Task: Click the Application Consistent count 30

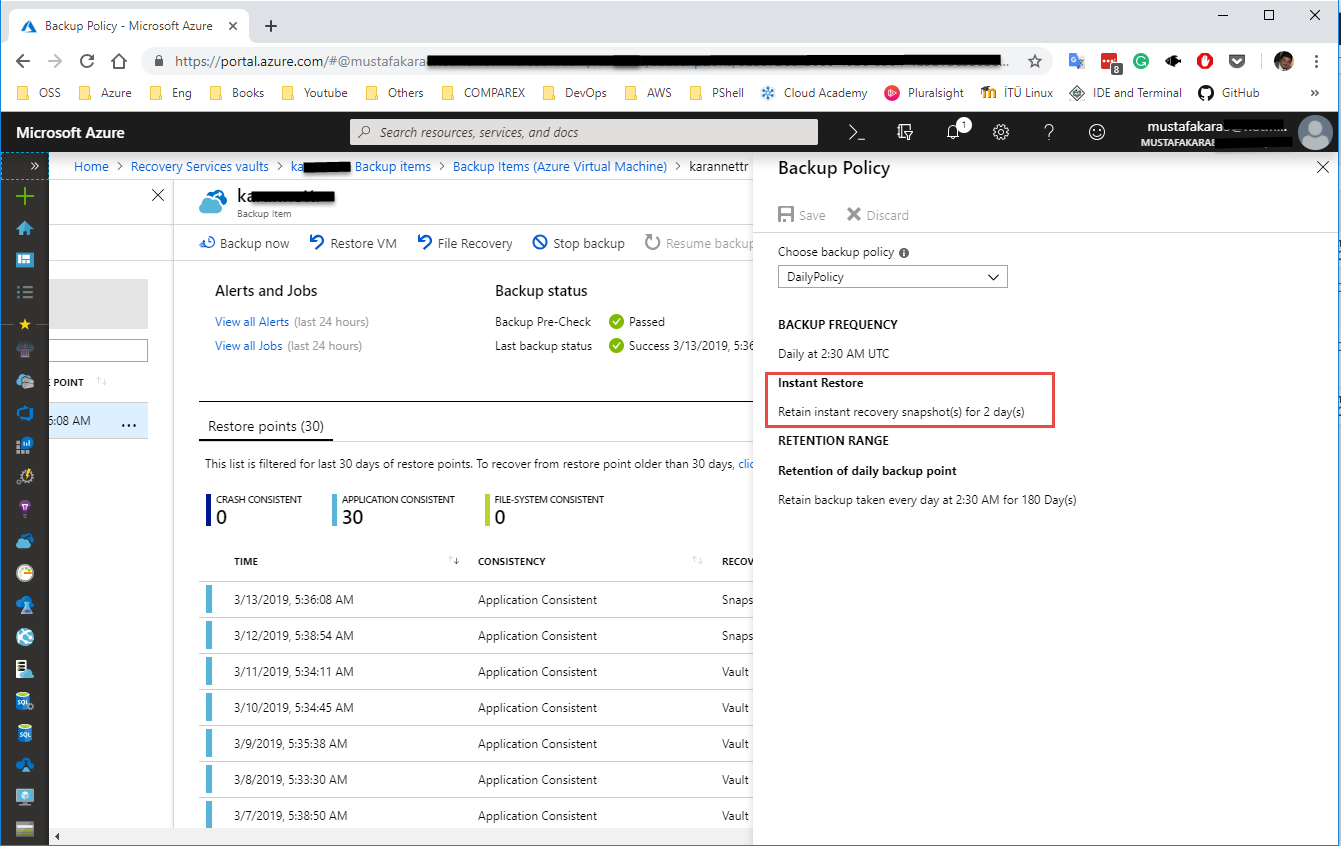Action: [352, 517]
